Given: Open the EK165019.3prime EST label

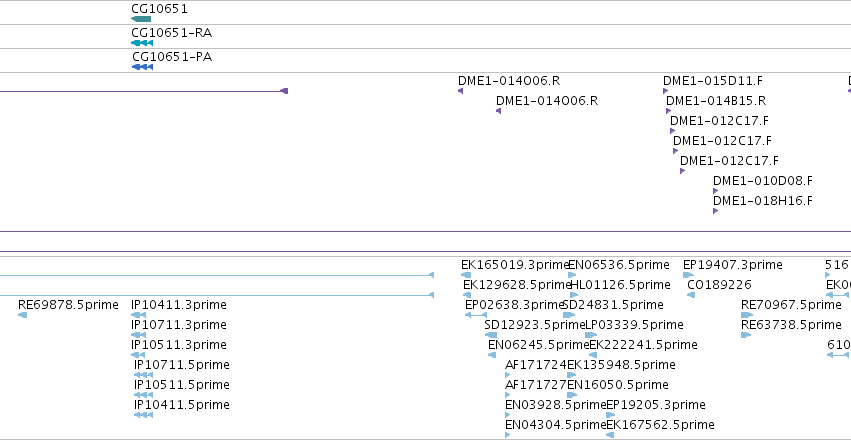Looking at the screenshot, I should click(515, 265).
